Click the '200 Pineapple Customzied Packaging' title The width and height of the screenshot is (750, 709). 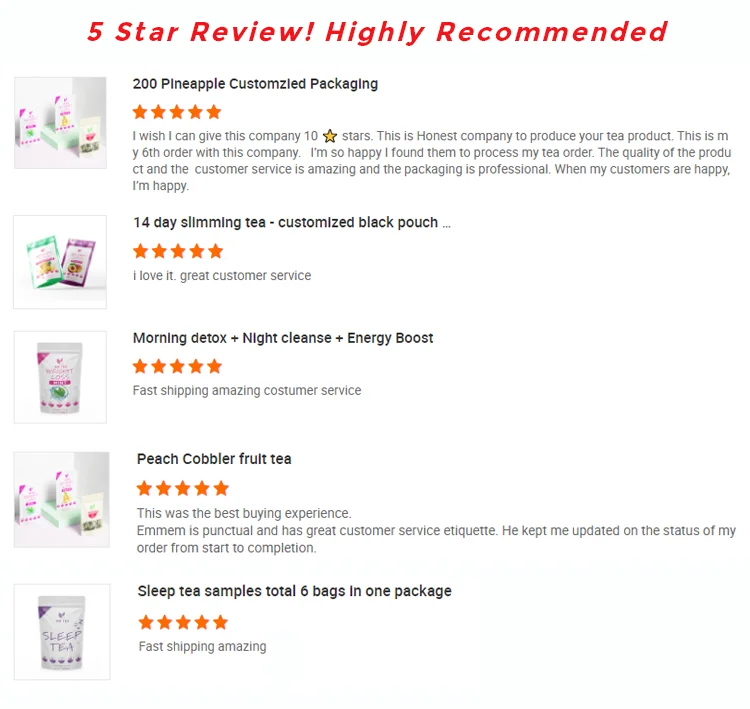(255, 84)
